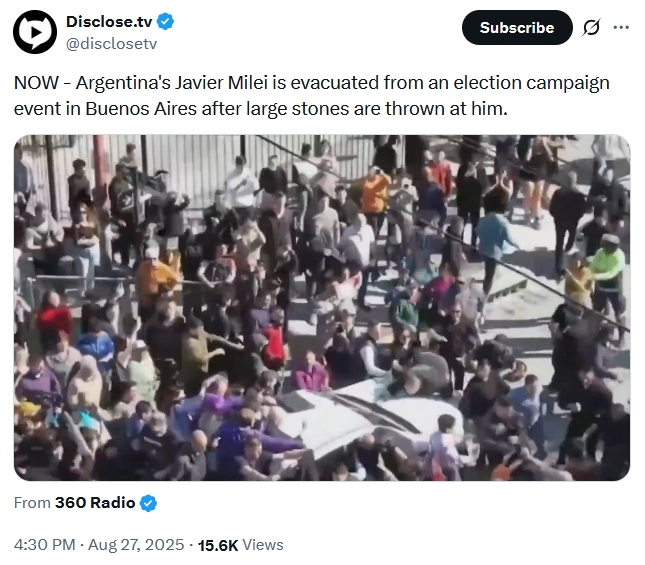The image size is (645, 565).
Task: Open the Disclose.tv display name link
Action: tap(109, 21)
